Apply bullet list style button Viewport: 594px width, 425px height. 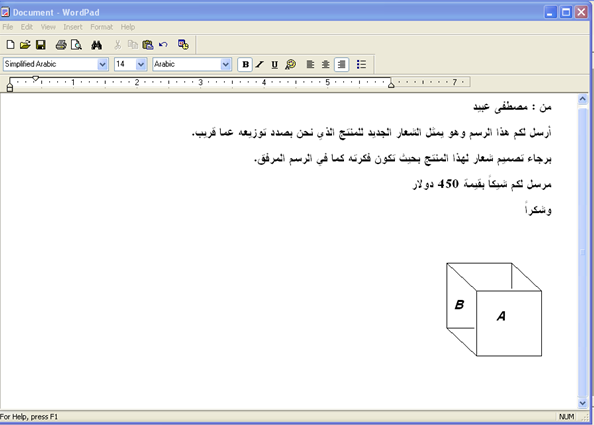tap(361, 64)
